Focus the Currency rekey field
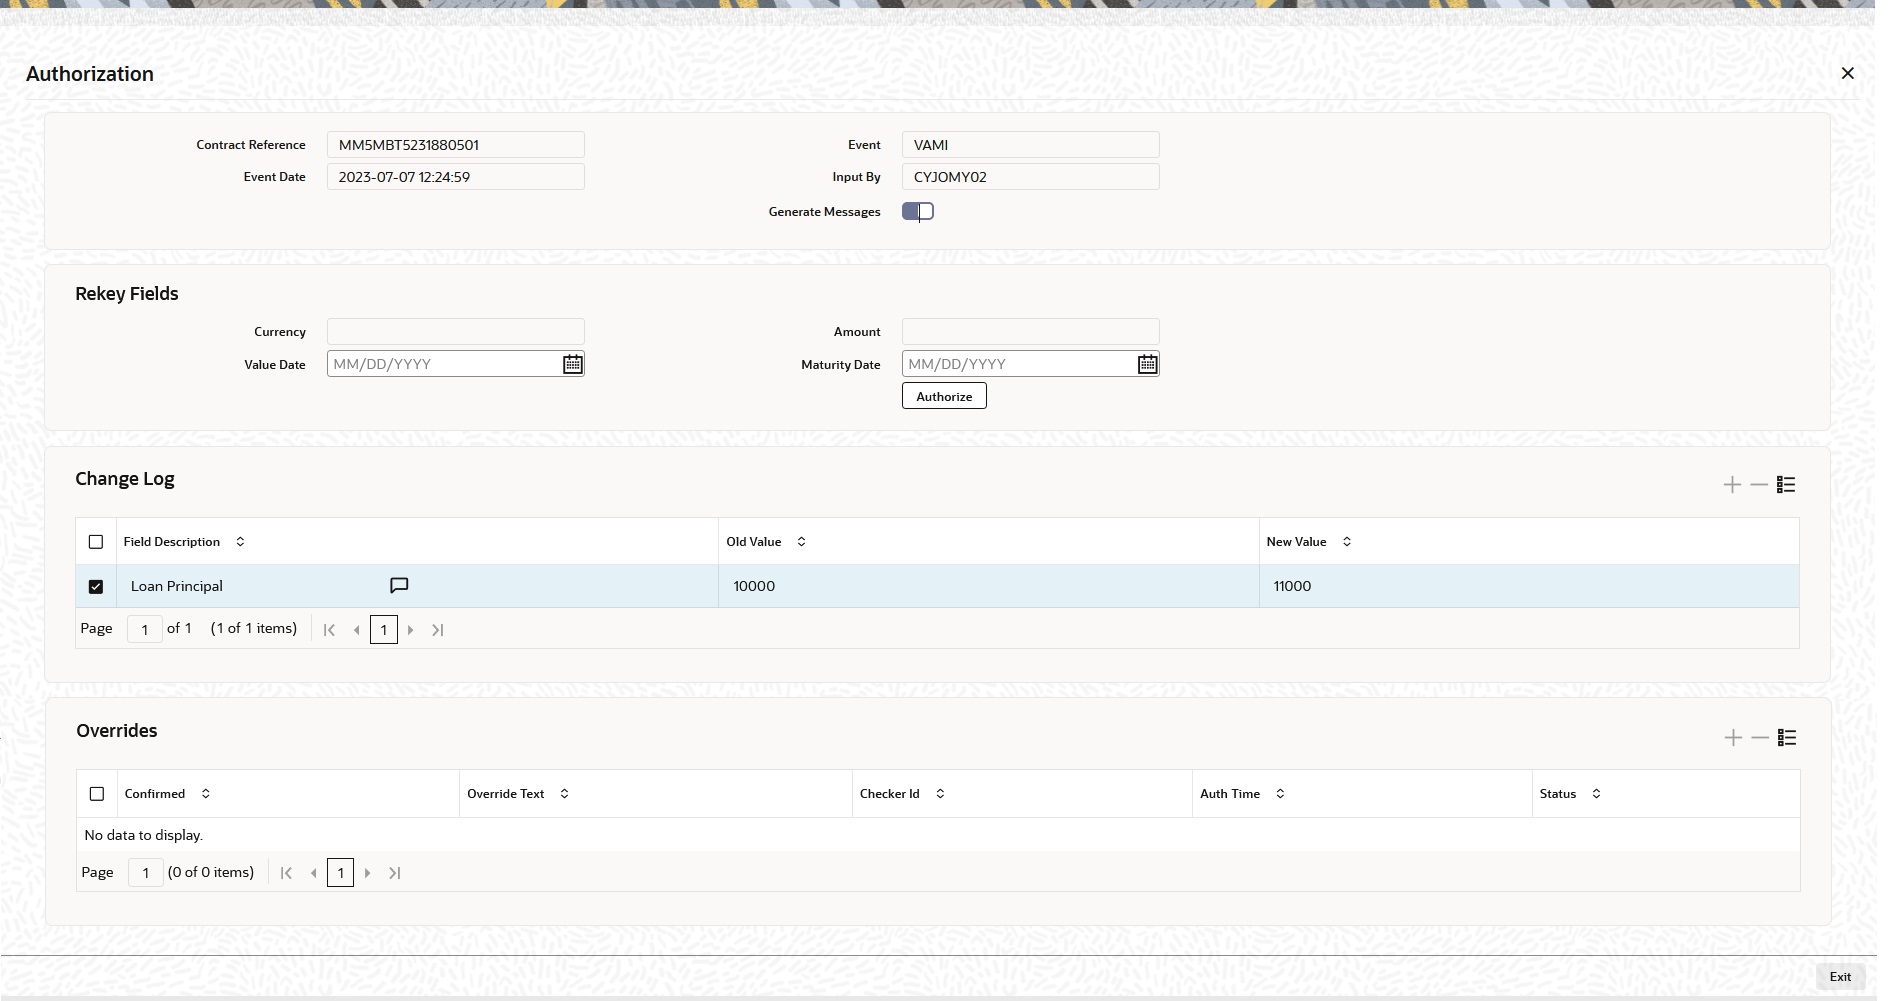The width and height of the screenshot is (1888, 1001). pos(456,331)
